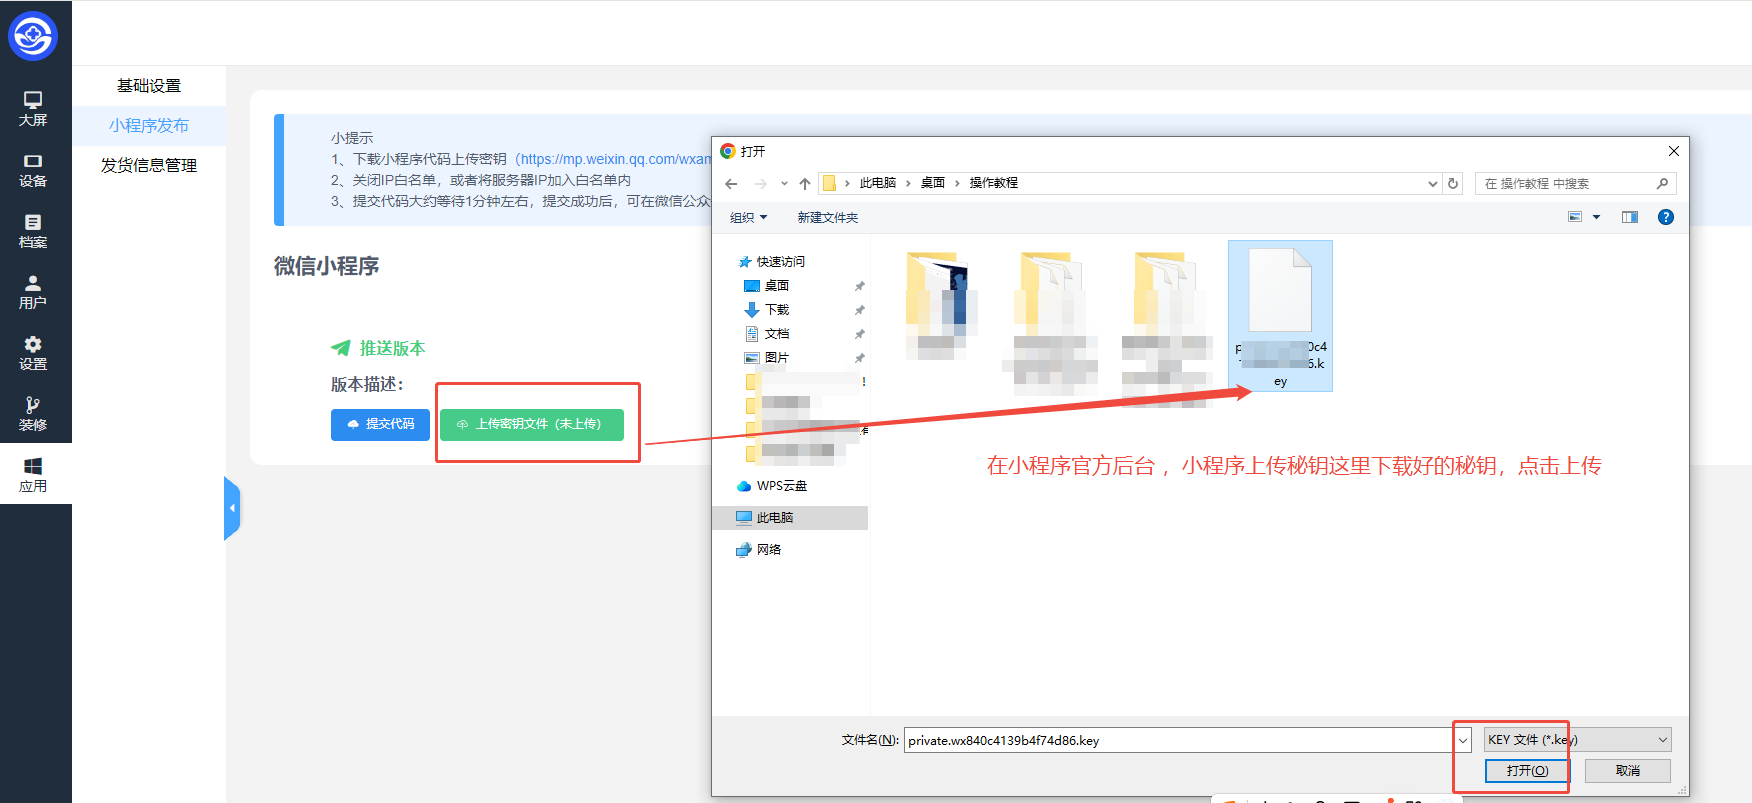1752x803 pixels.
Task: Select 桌面 in the navigation tree
Action: point(767,286)
